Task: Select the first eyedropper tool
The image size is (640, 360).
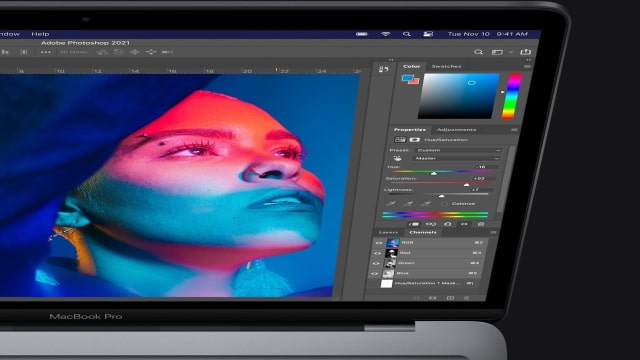Action: 391,203
